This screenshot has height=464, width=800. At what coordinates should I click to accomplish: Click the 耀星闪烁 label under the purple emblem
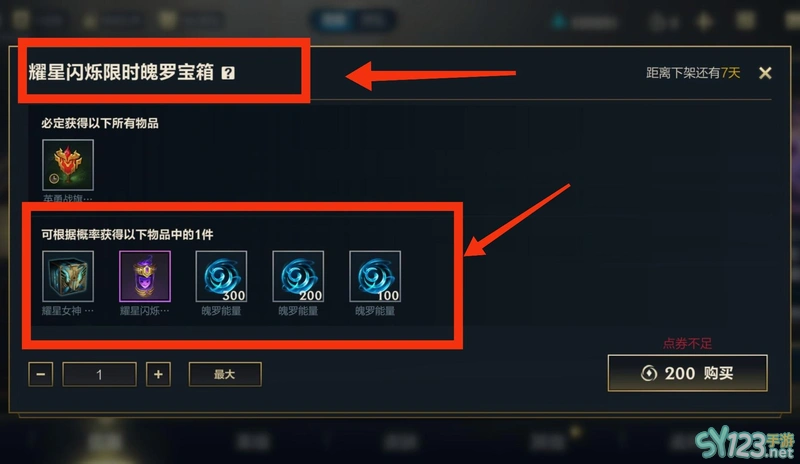[144, 311]
